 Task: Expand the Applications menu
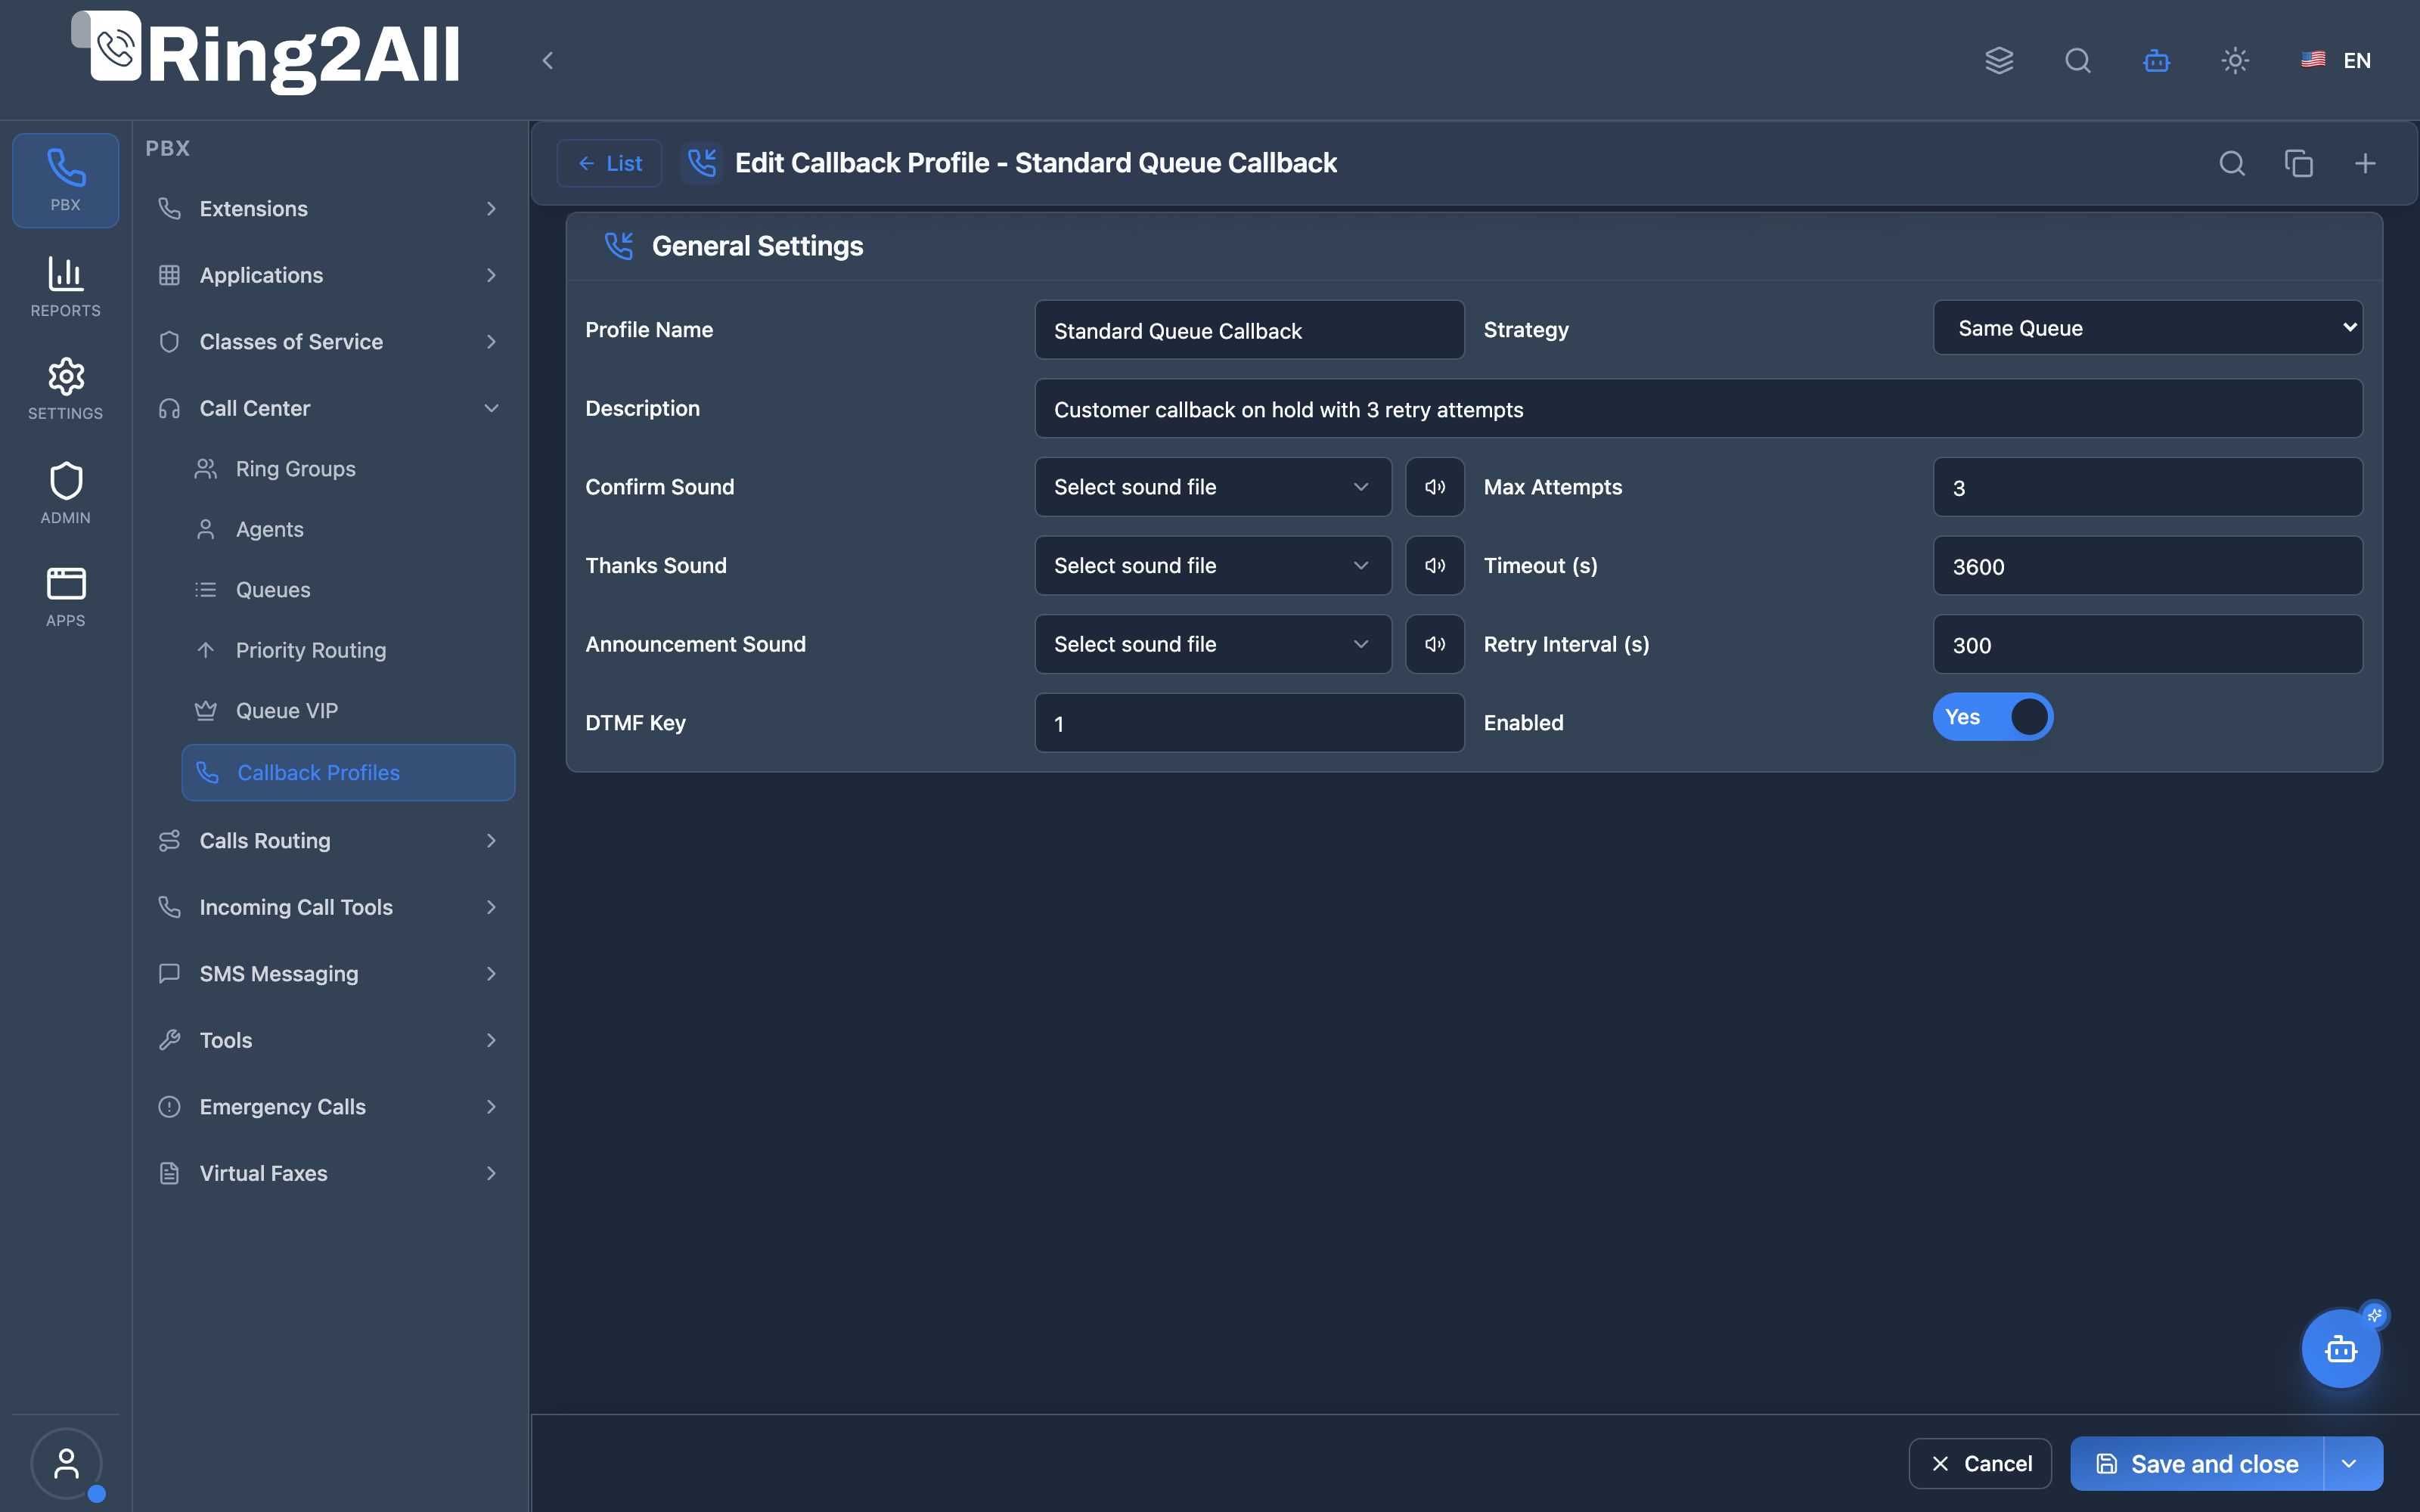tap(328, 275)
